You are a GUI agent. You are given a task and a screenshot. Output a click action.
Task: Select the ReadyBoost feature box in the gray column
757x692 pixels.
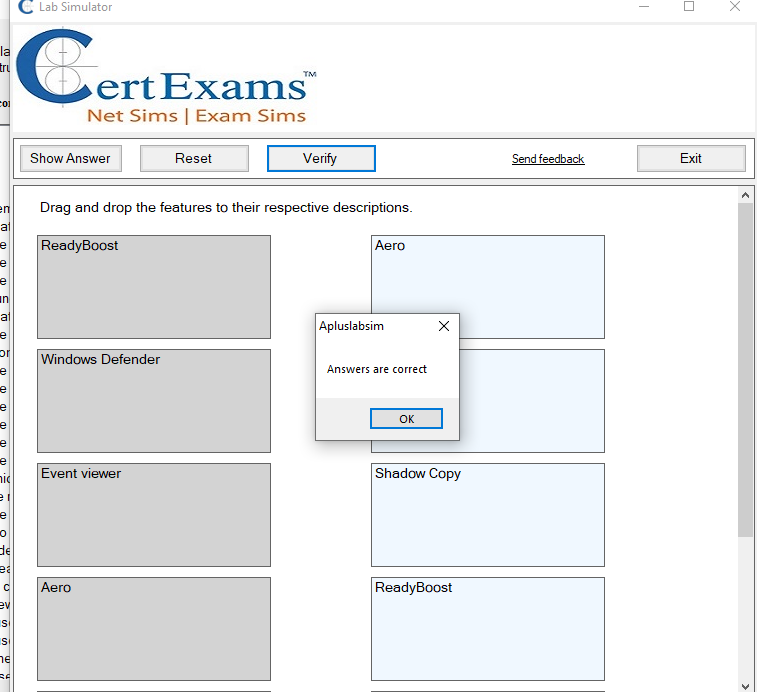(154, 287)
